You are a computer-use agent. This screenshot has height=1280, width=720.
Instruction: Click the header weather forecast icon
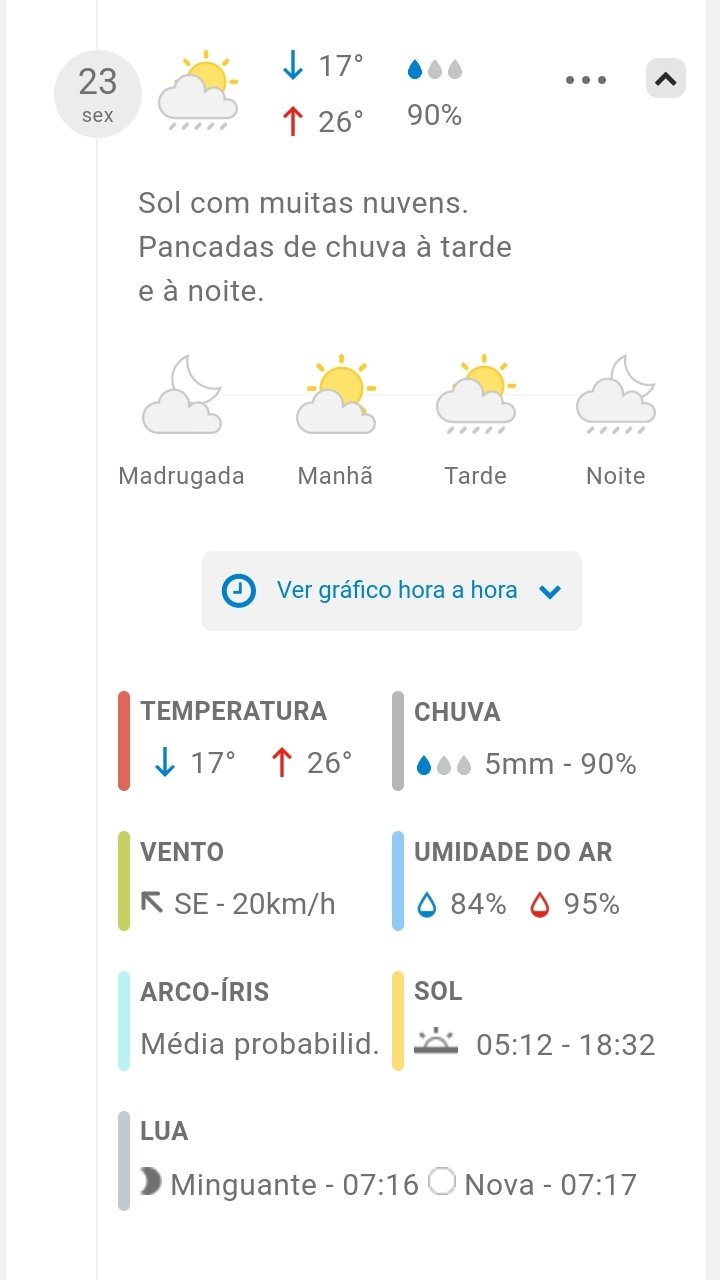pyautogui.click(x=198, y=92)
